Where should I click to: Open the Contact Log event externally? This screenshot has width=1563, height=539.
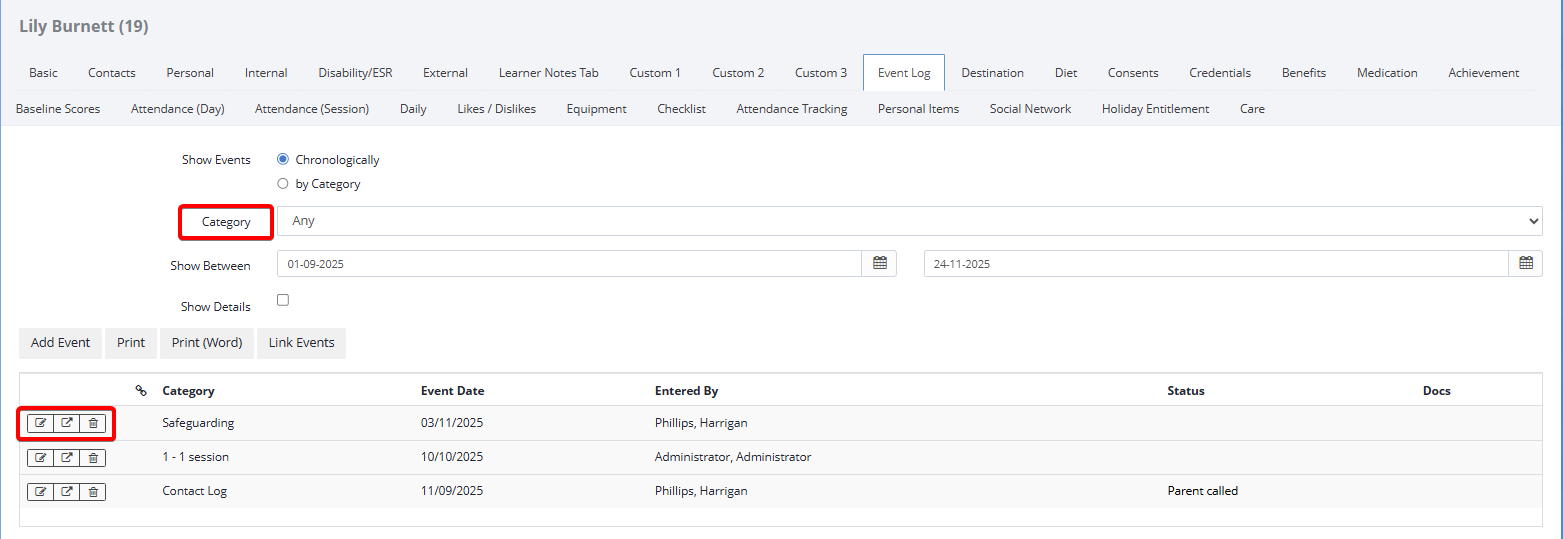point(67,491)
